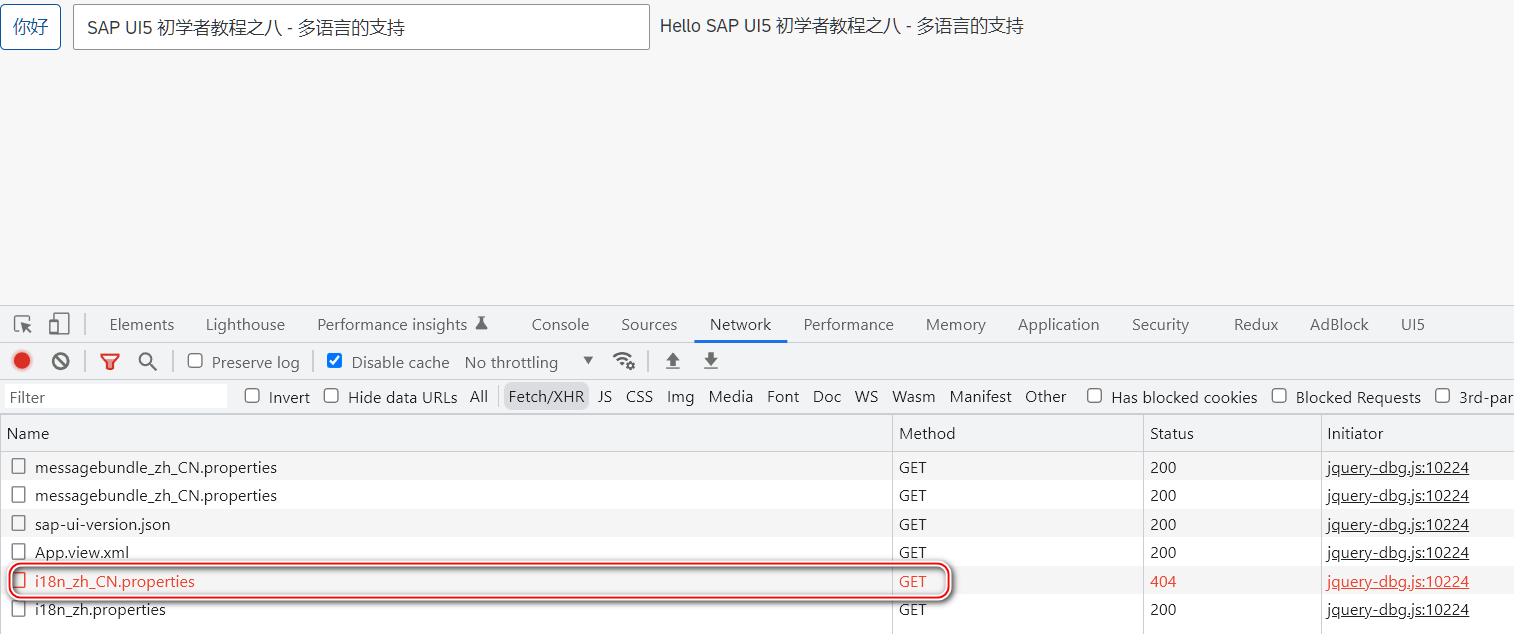Screen dimensions: 1514x634
Task: Select the sap-ui-version.json request
Action: click(x=102, y=524)
